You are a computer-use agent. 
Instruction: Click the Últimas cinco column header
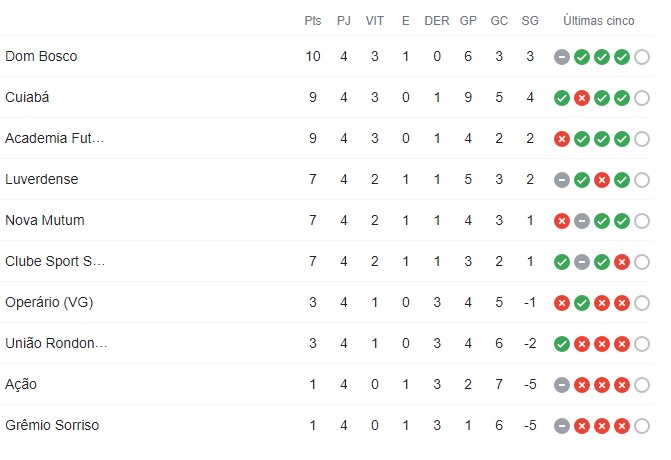(x=600, y=21)
